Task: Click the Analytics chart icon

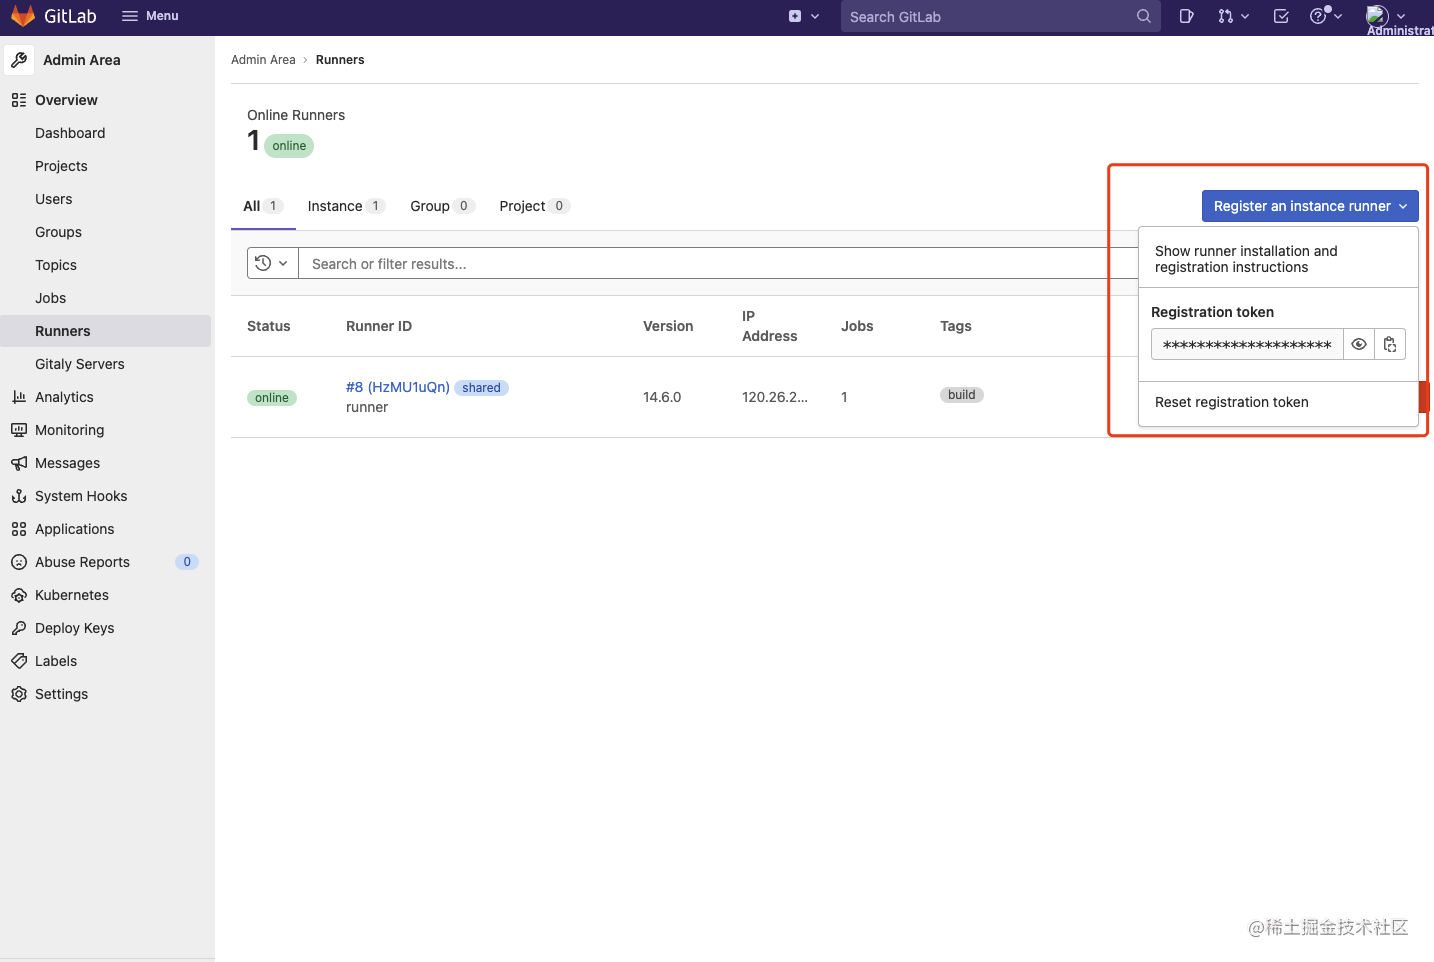Action: click(19, 397)
